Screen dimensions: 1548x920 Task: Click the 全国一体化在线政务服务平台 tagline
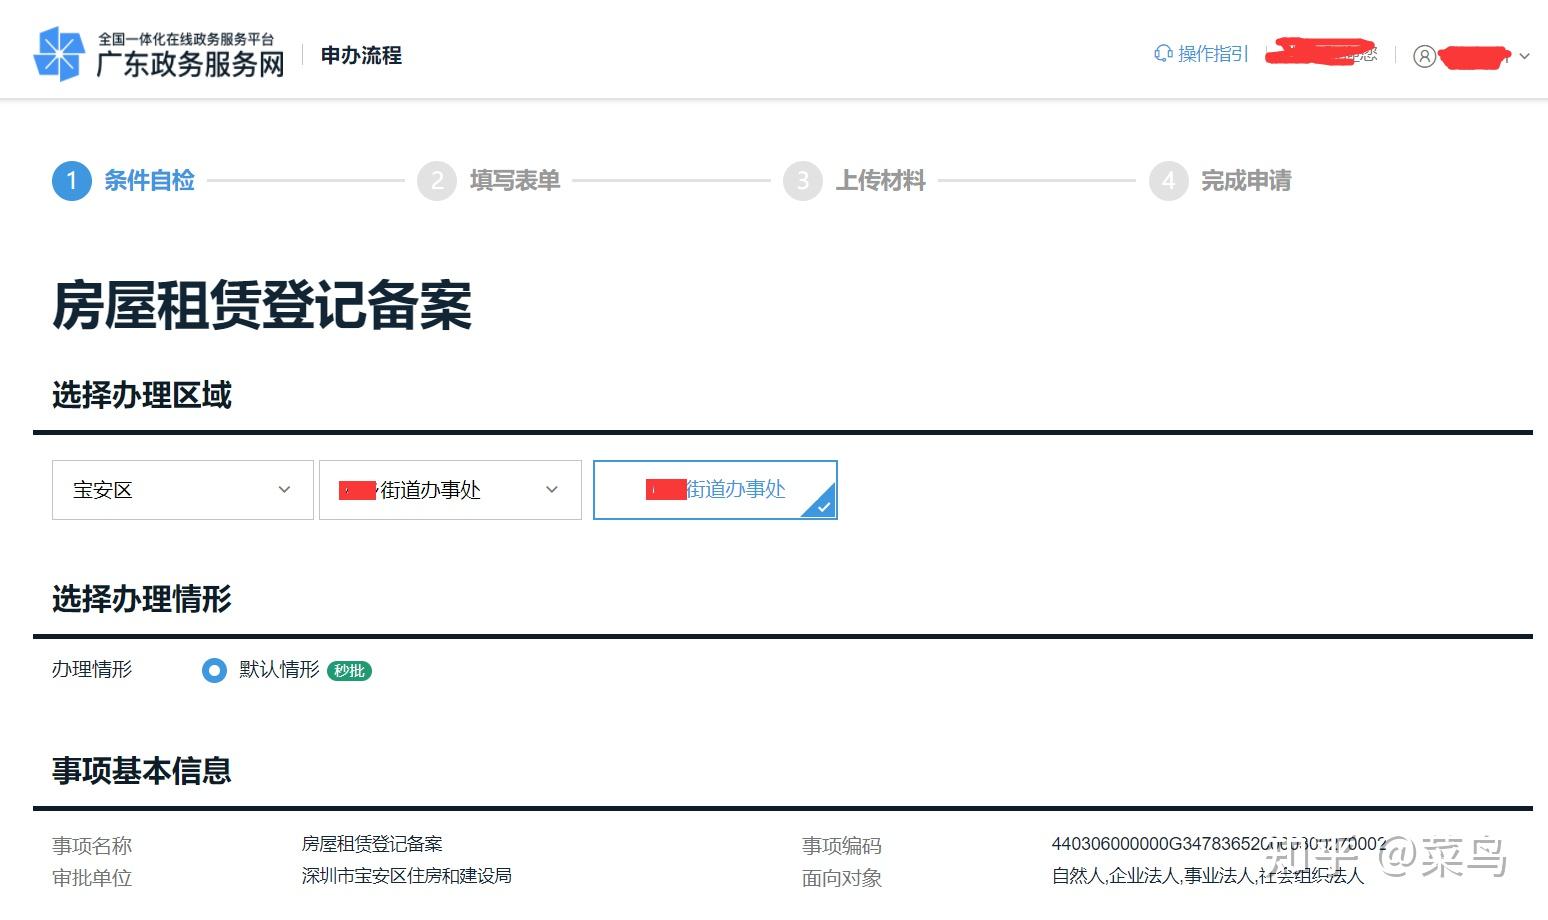(186, 39)
